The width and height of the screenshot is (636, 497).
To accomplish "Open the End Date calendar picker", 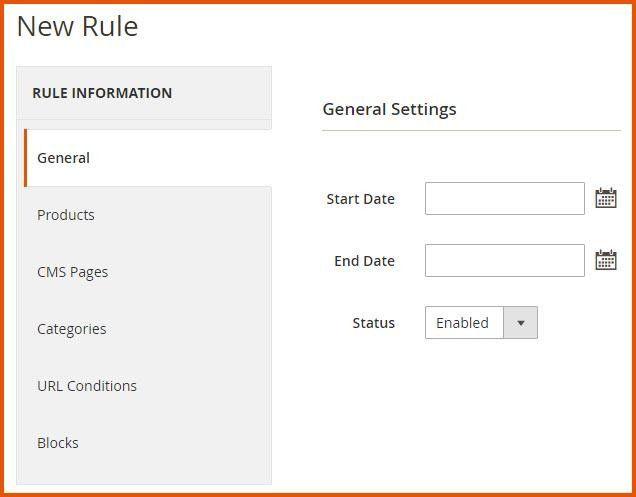I will pyautogui.click(x=605, y=260).
